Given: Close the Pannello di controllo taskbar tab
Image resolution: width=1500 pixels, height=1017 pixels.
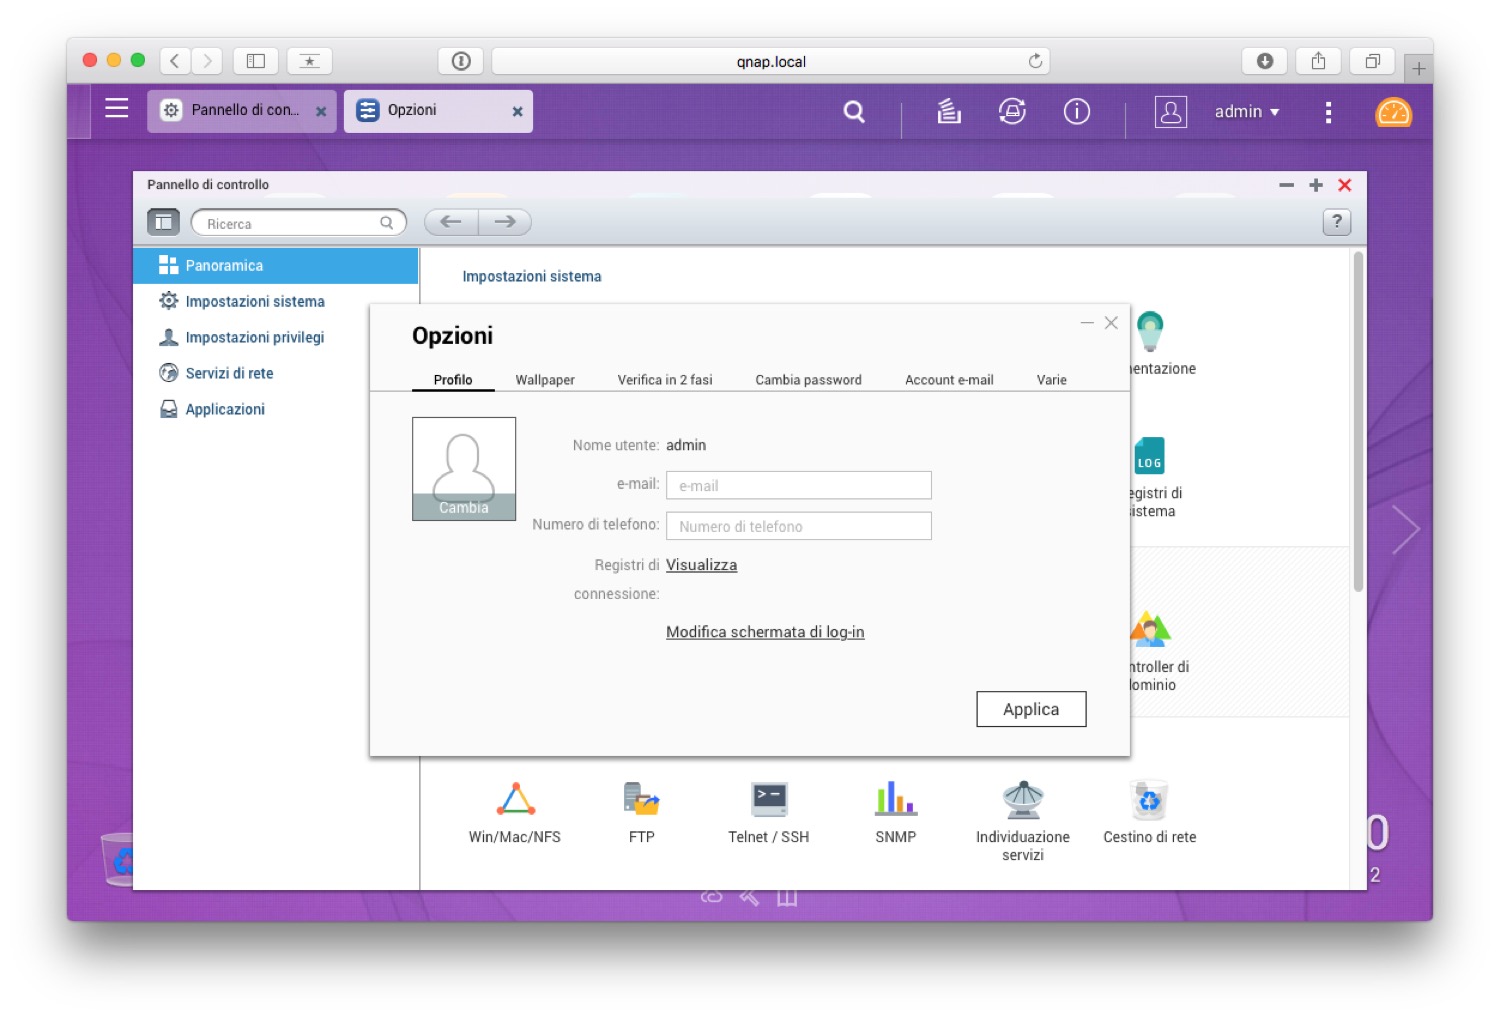Looking at the screenshot, I should tap(321, 112).
